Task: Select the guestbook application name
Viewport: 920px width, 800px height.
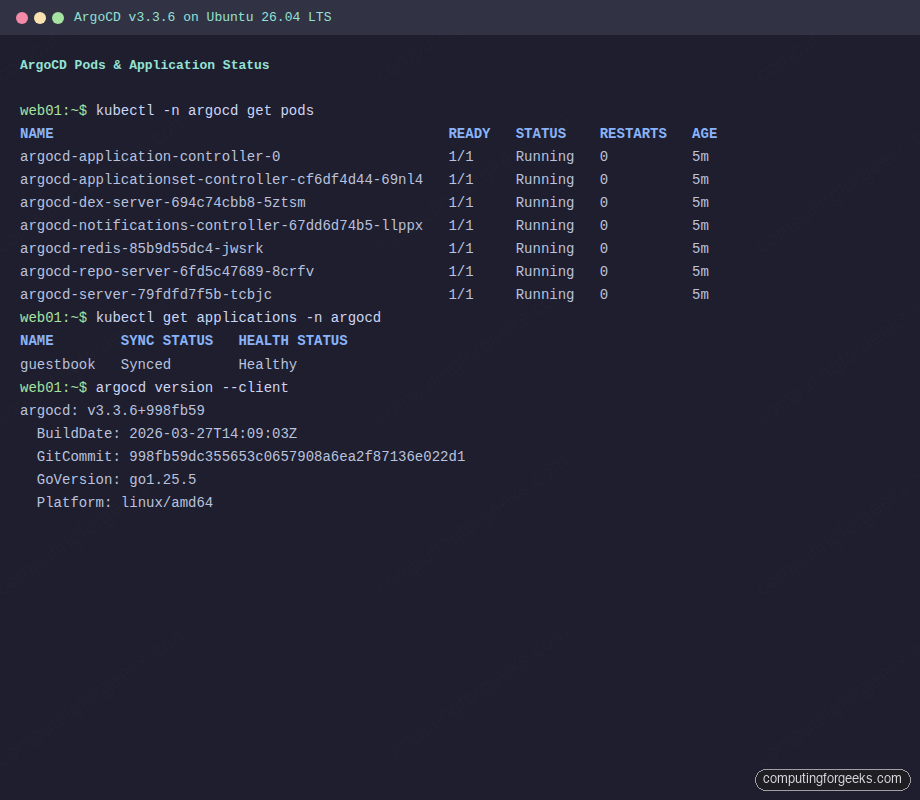Action: (x=57, y=364)
